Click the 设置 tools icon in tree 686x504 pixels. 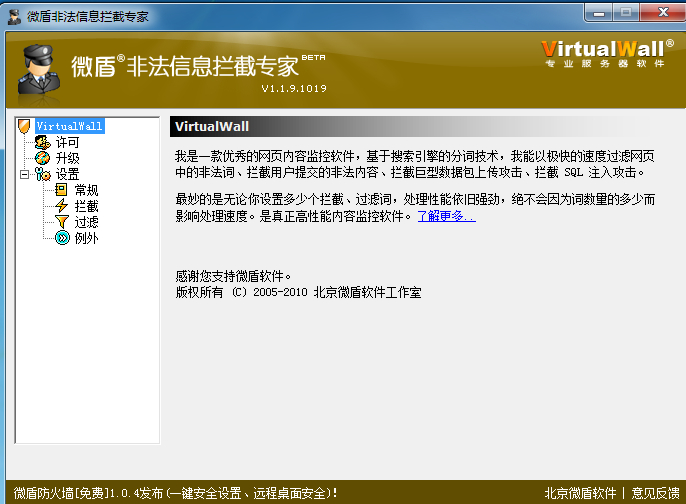42,174
